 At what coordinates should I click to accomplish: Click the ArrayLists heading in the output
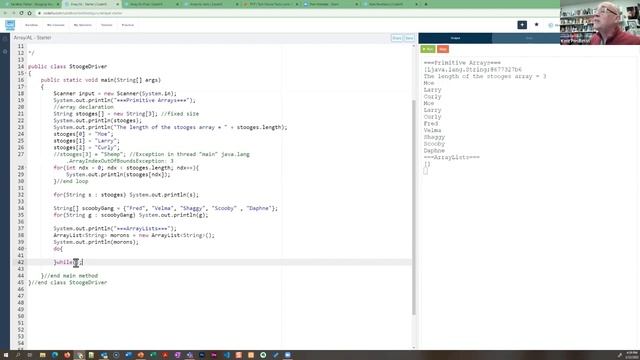452,157
